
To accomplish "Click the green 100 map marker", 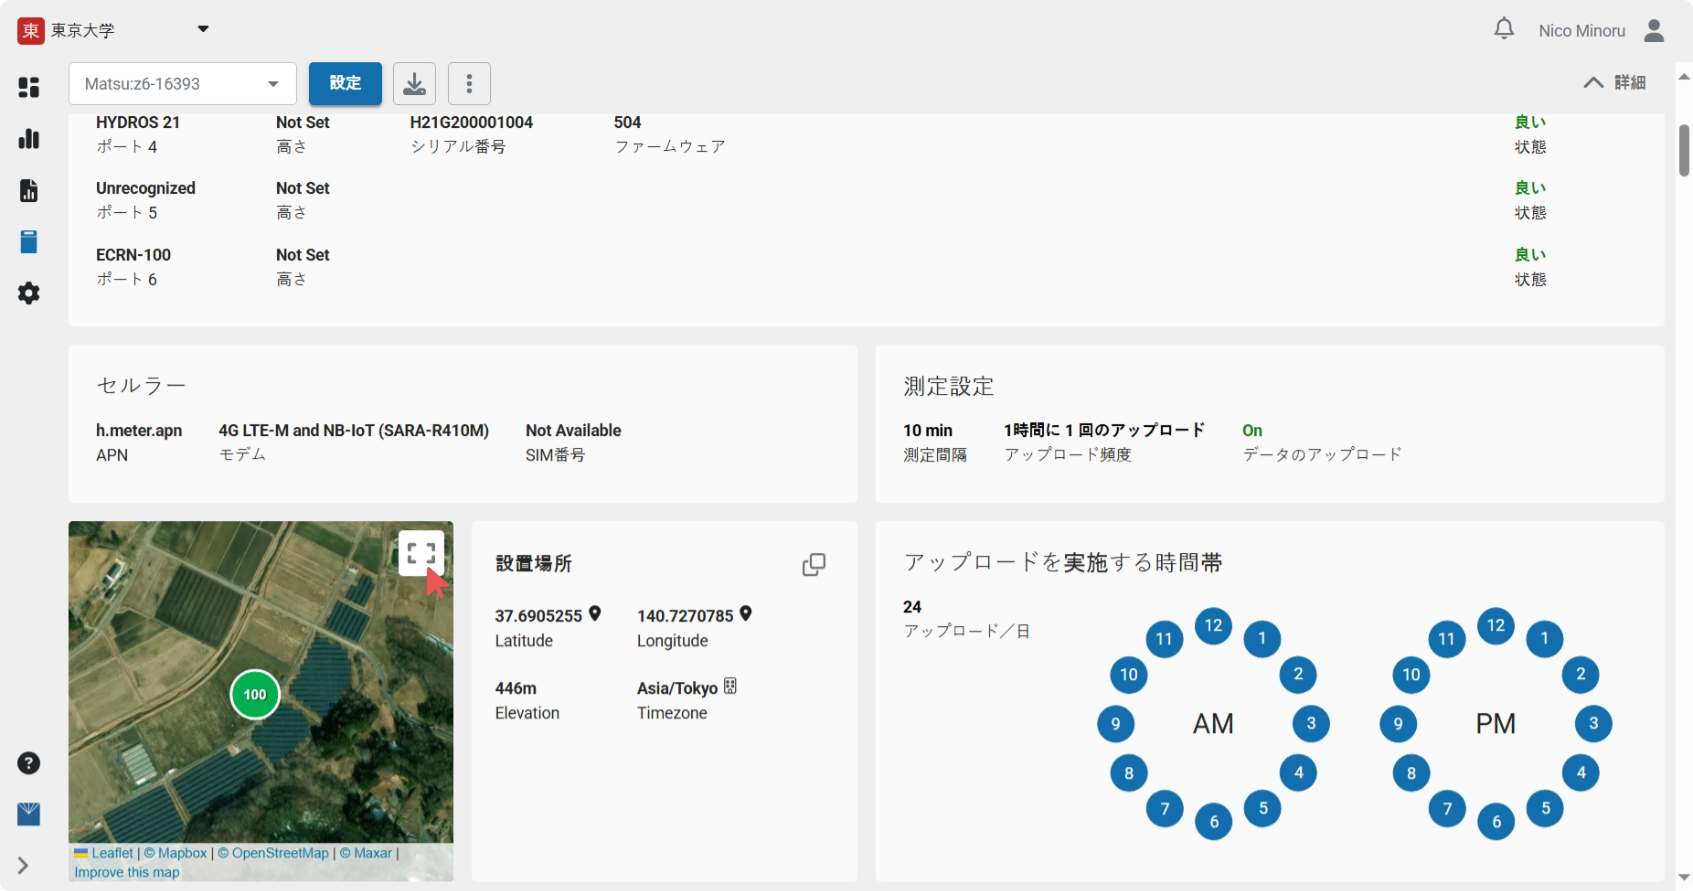I will (x=255, y=694).
